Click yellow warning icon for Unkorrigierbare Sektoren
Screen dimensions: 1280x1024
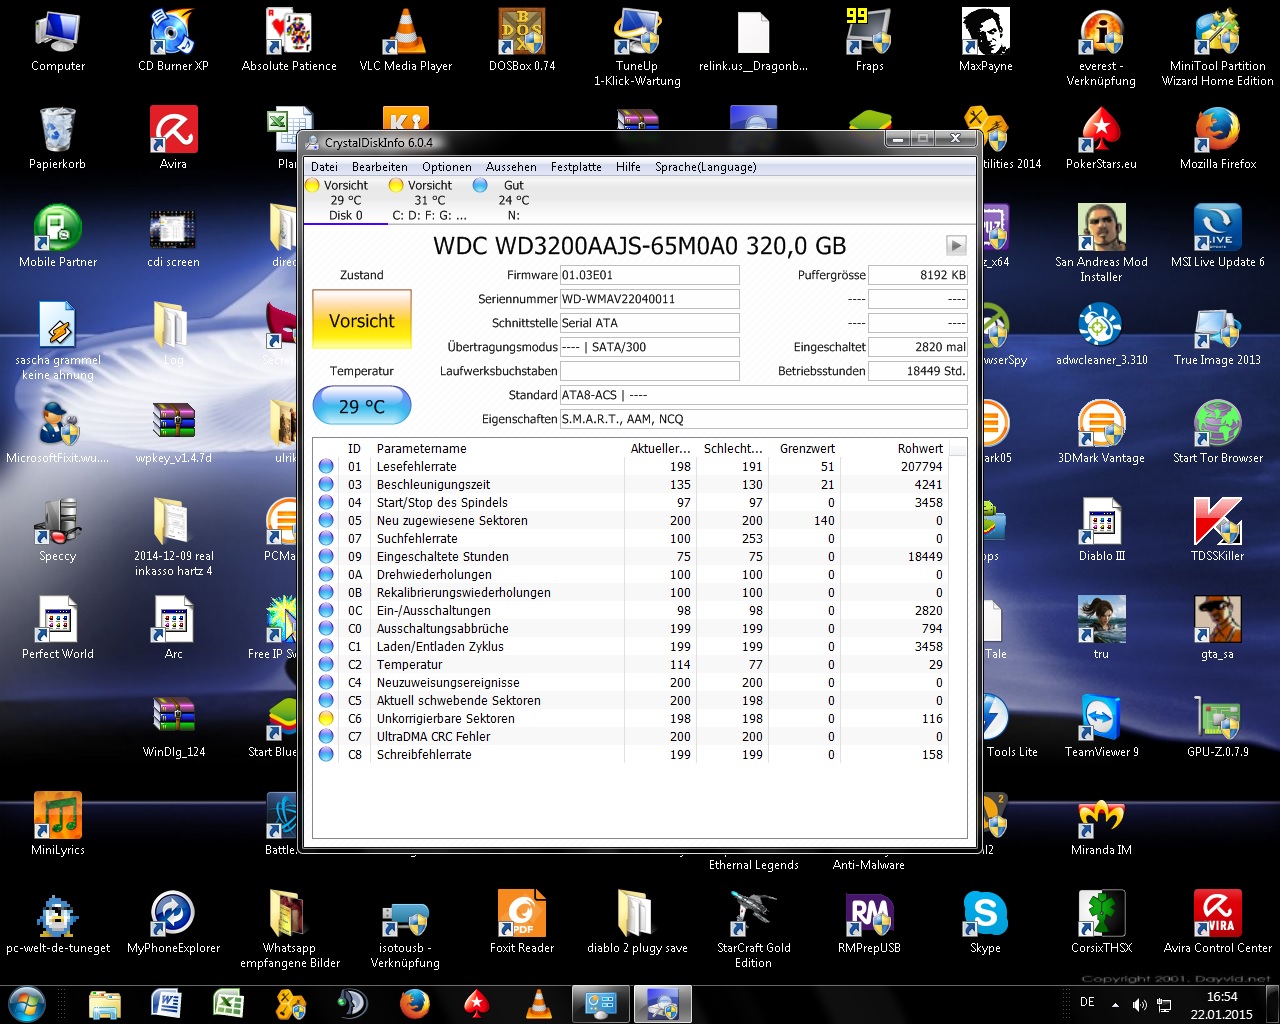[x=326, y=719]
